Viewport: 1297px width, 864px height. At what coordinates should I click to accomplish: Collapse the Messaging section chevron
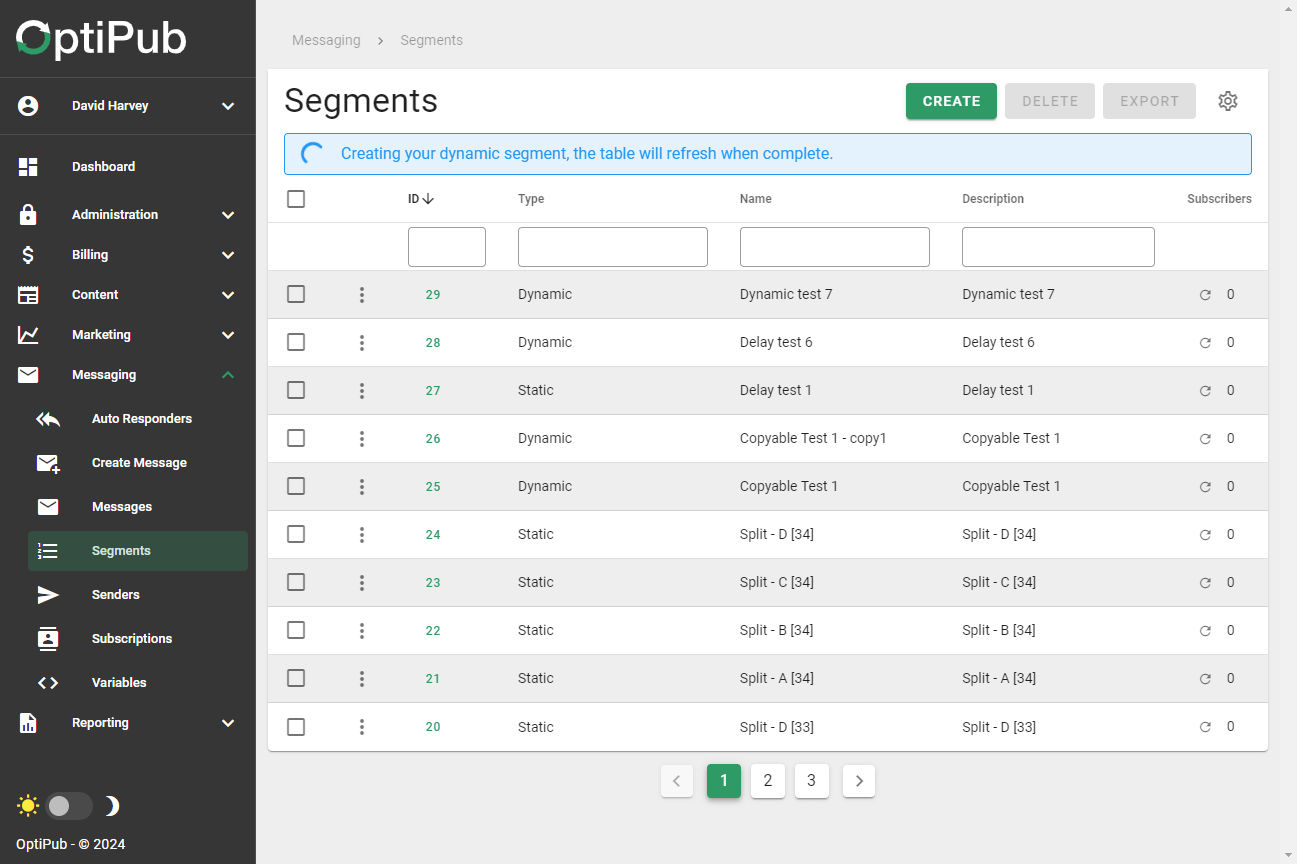tap(228, 375)
